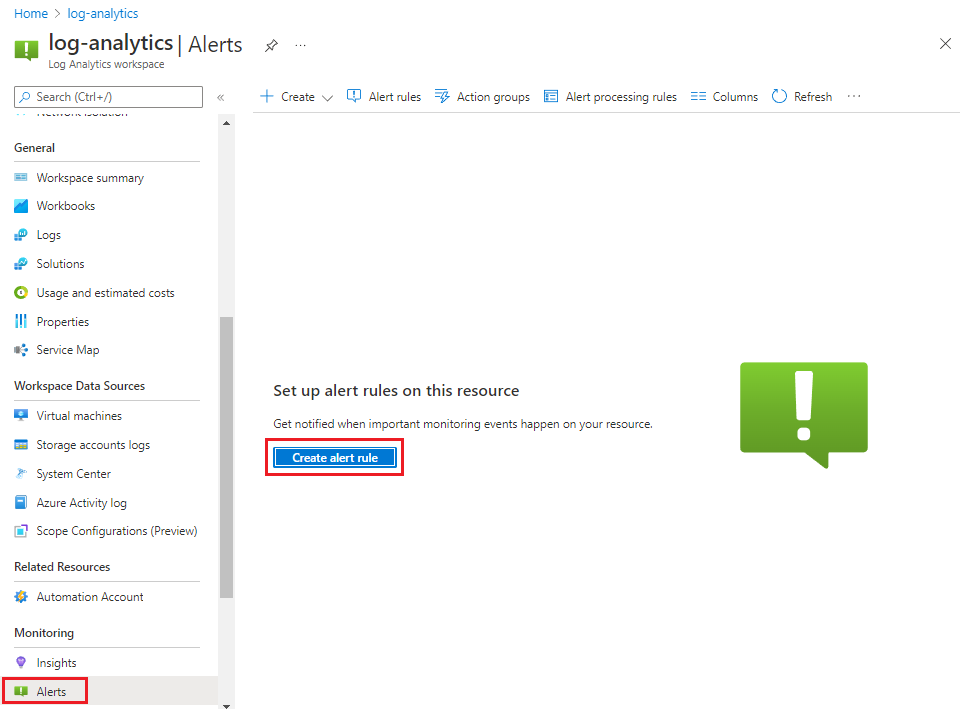Click the Refresh circular arrow icon
The width and height of the screenshot is (971, 709).
click(779, 96)
